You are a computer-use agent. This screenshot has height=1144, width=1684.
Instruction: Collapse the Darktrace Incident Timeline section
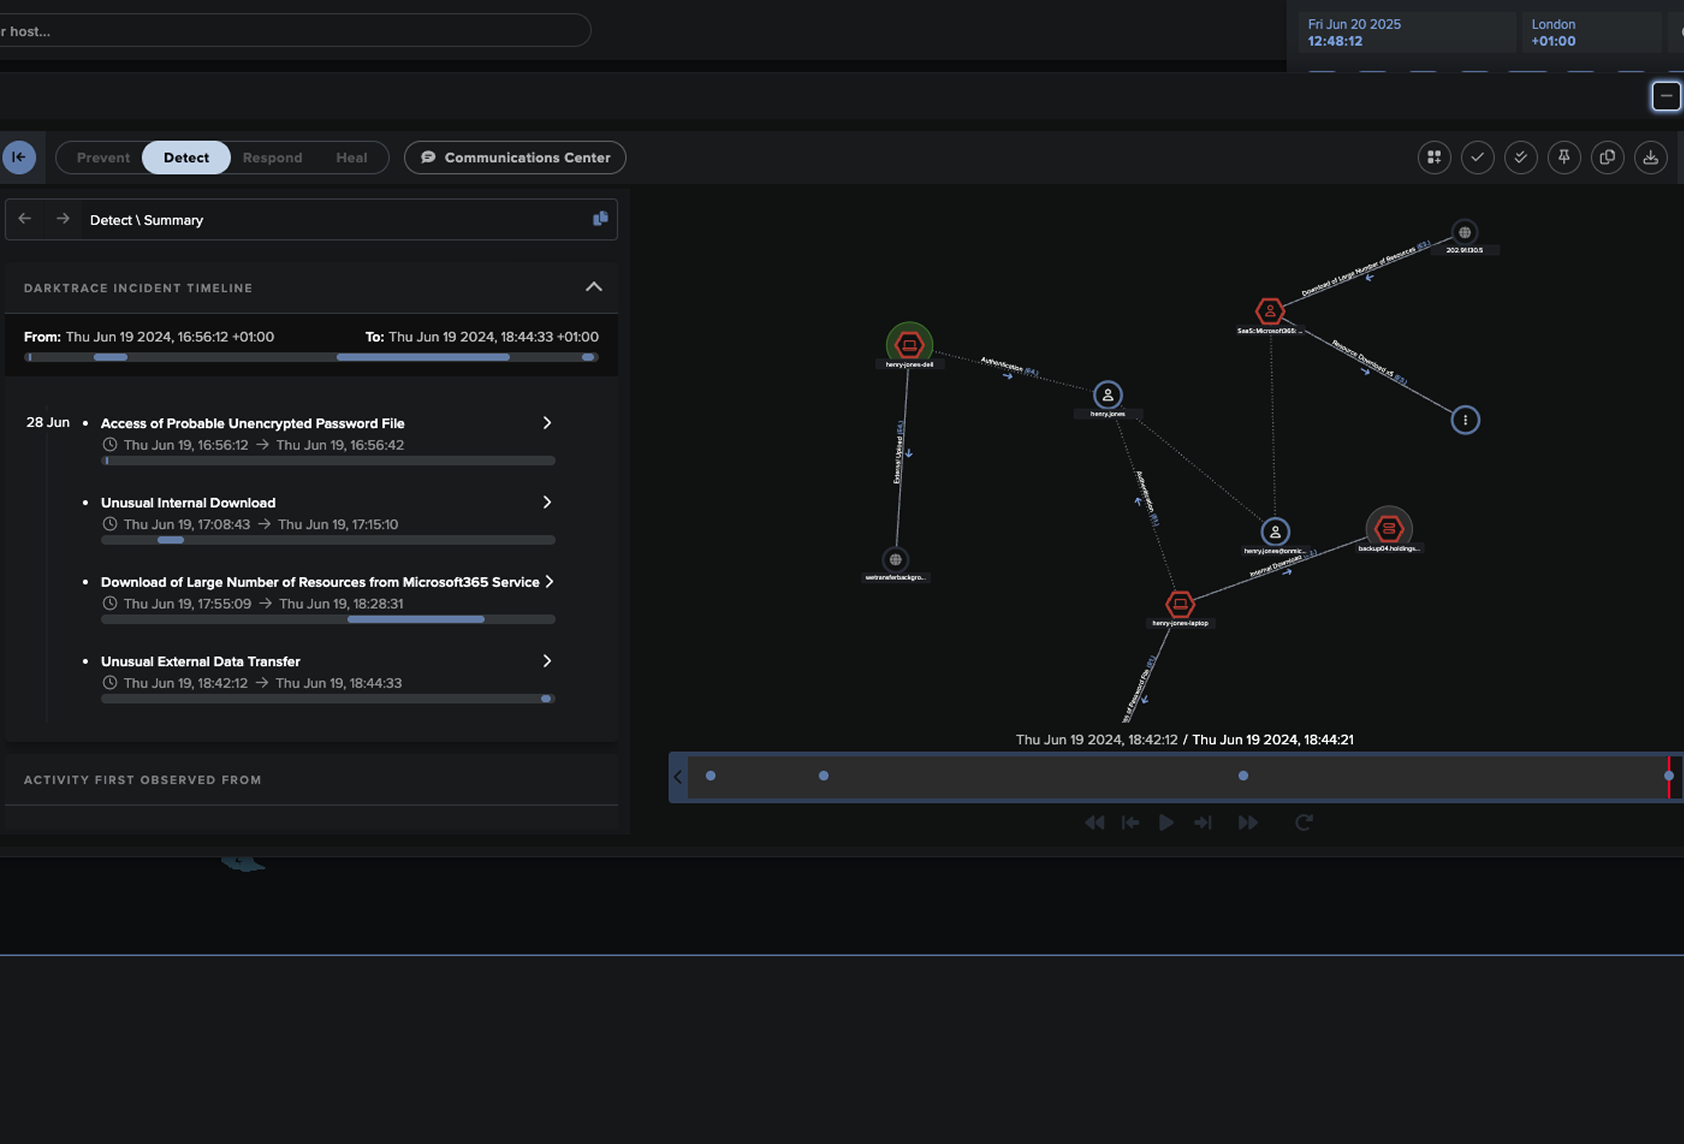coord(593,287)
